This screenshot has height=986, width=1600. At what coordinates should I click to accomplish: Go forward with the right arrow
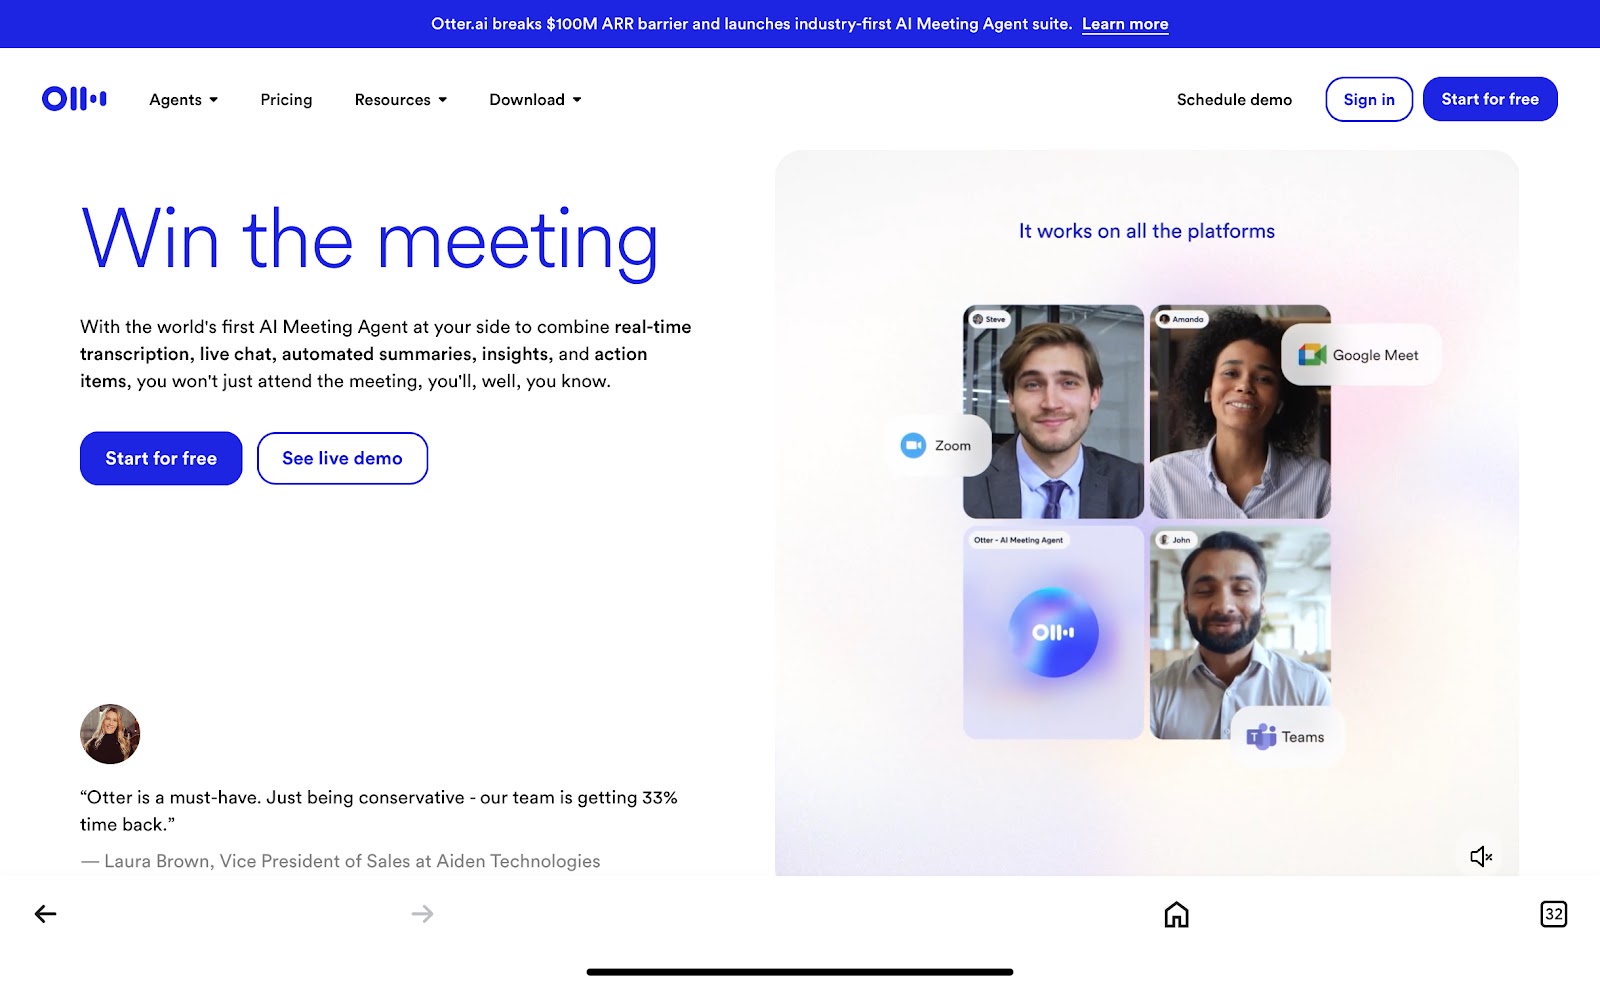point(422,913)
